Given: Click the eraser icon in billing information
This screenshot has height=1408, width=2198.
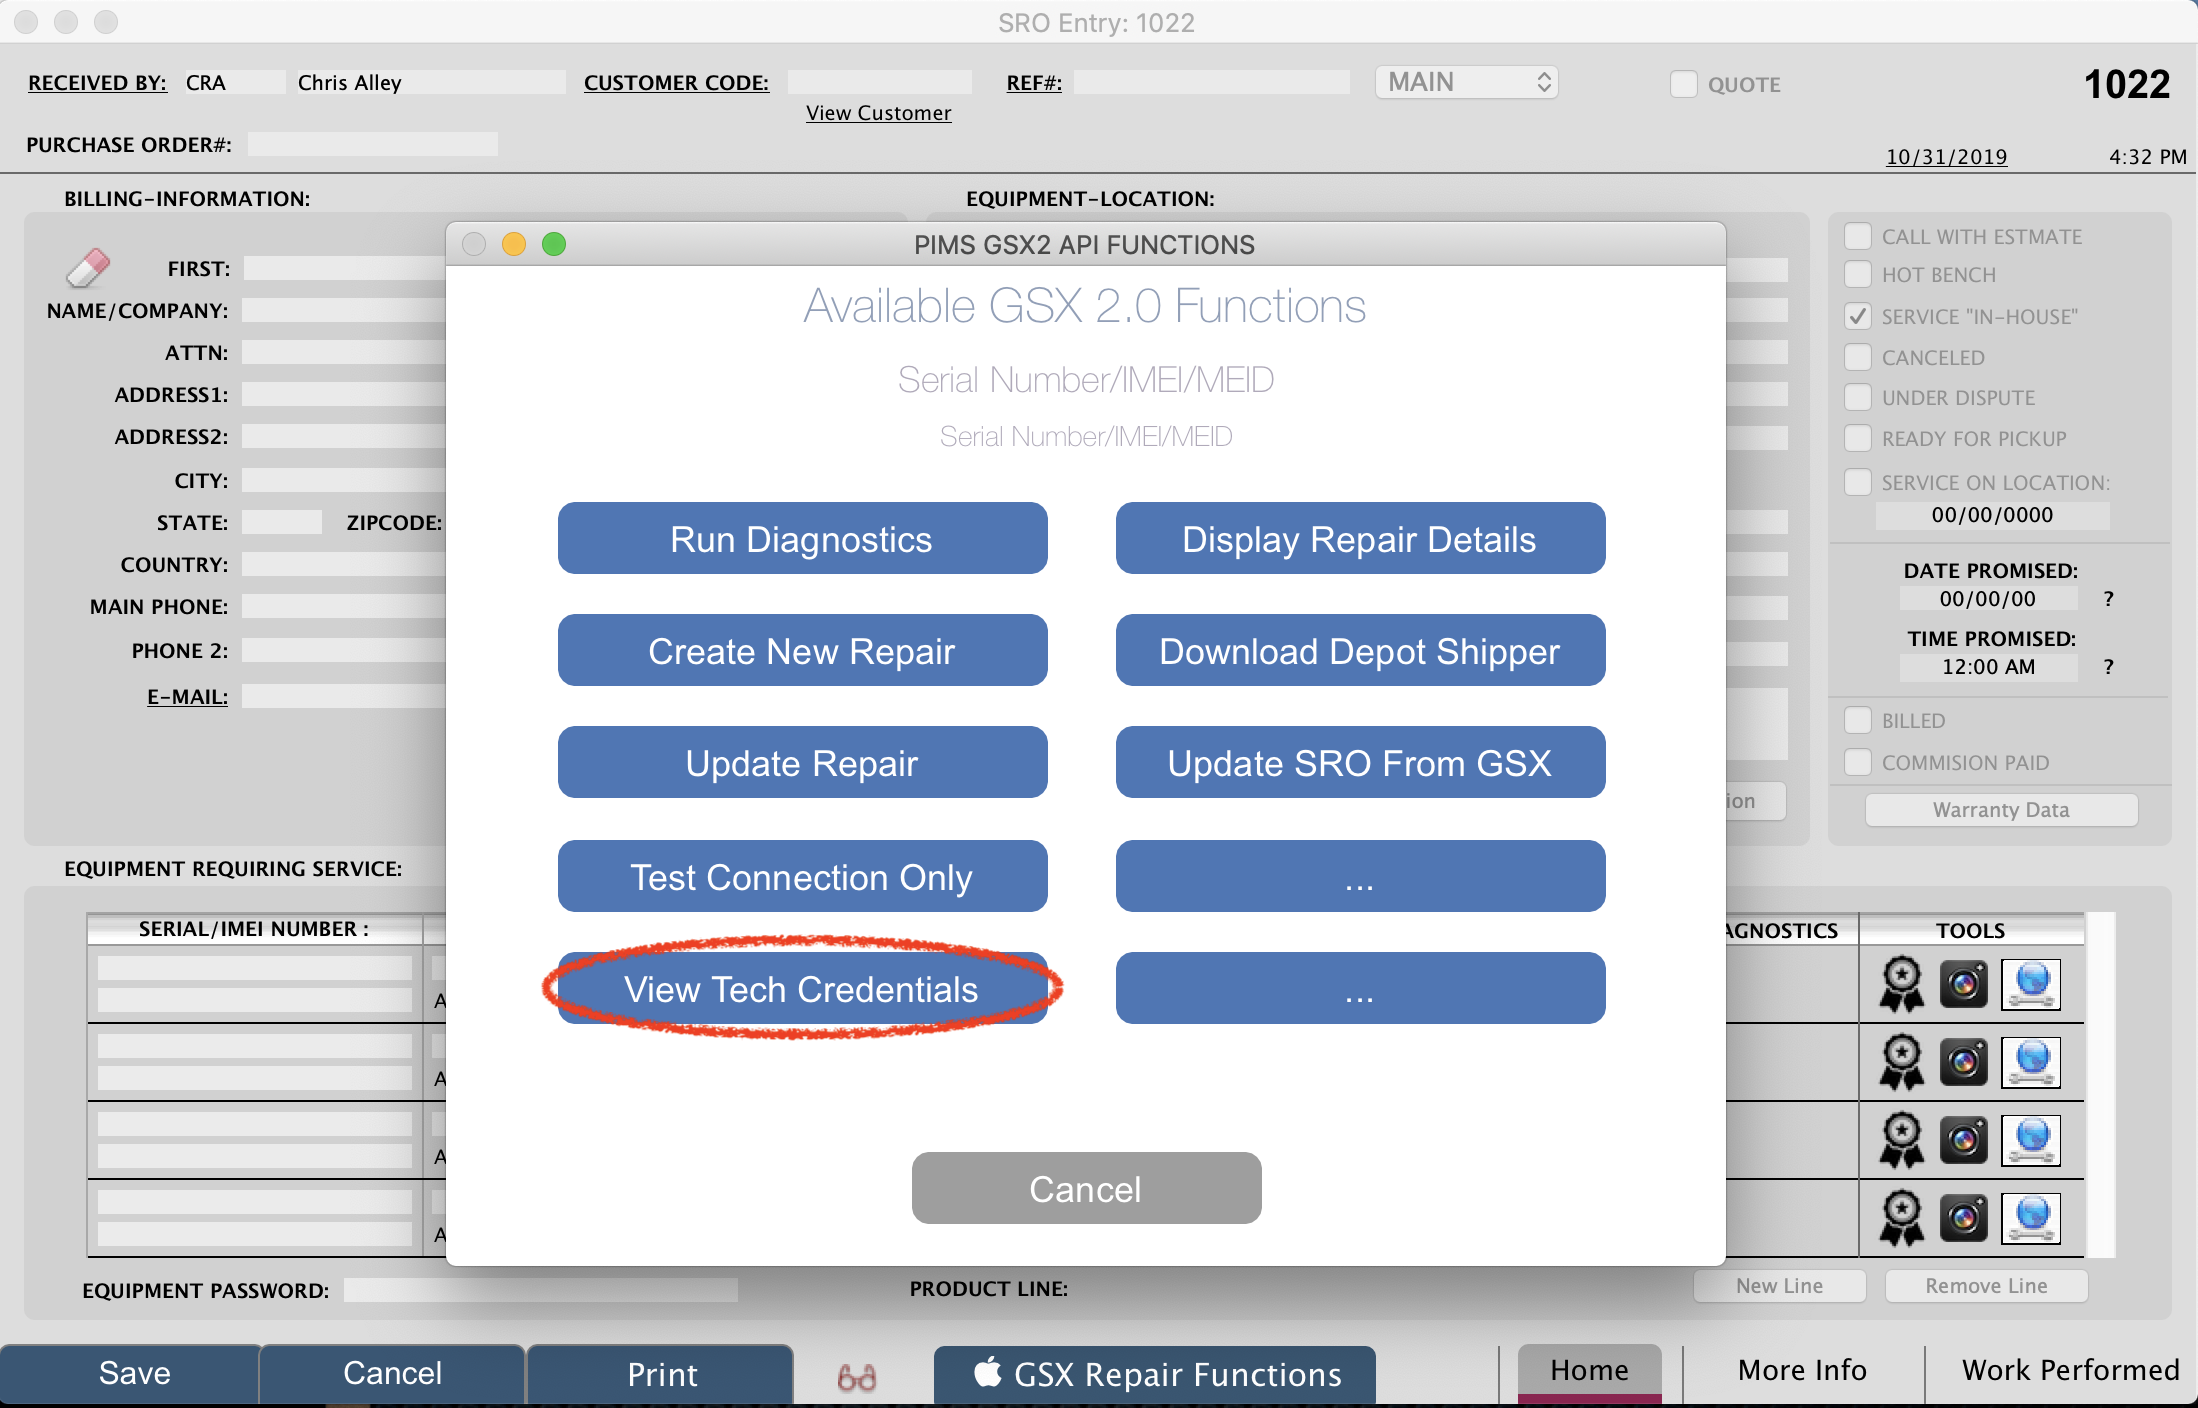Looking at the screenshot, I should 88,268.
